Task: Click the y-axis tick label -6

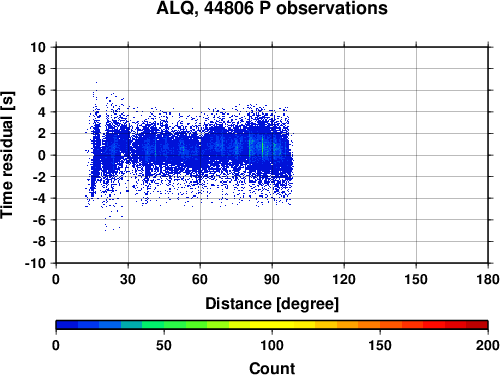Action: 39,220
